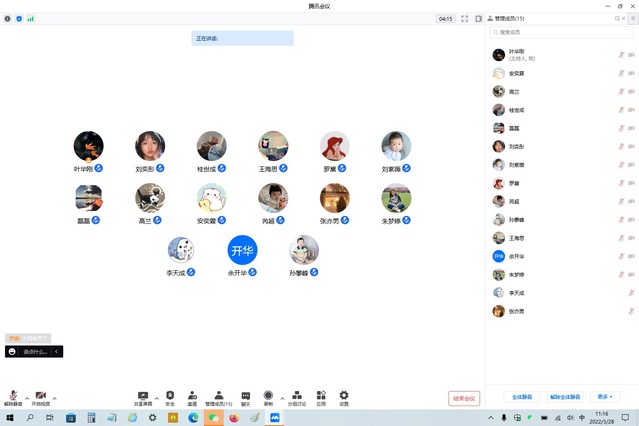The image size is (639, 426).
Task: Open the 更多 dropdown in members panel
Action: tap(604, 397)
